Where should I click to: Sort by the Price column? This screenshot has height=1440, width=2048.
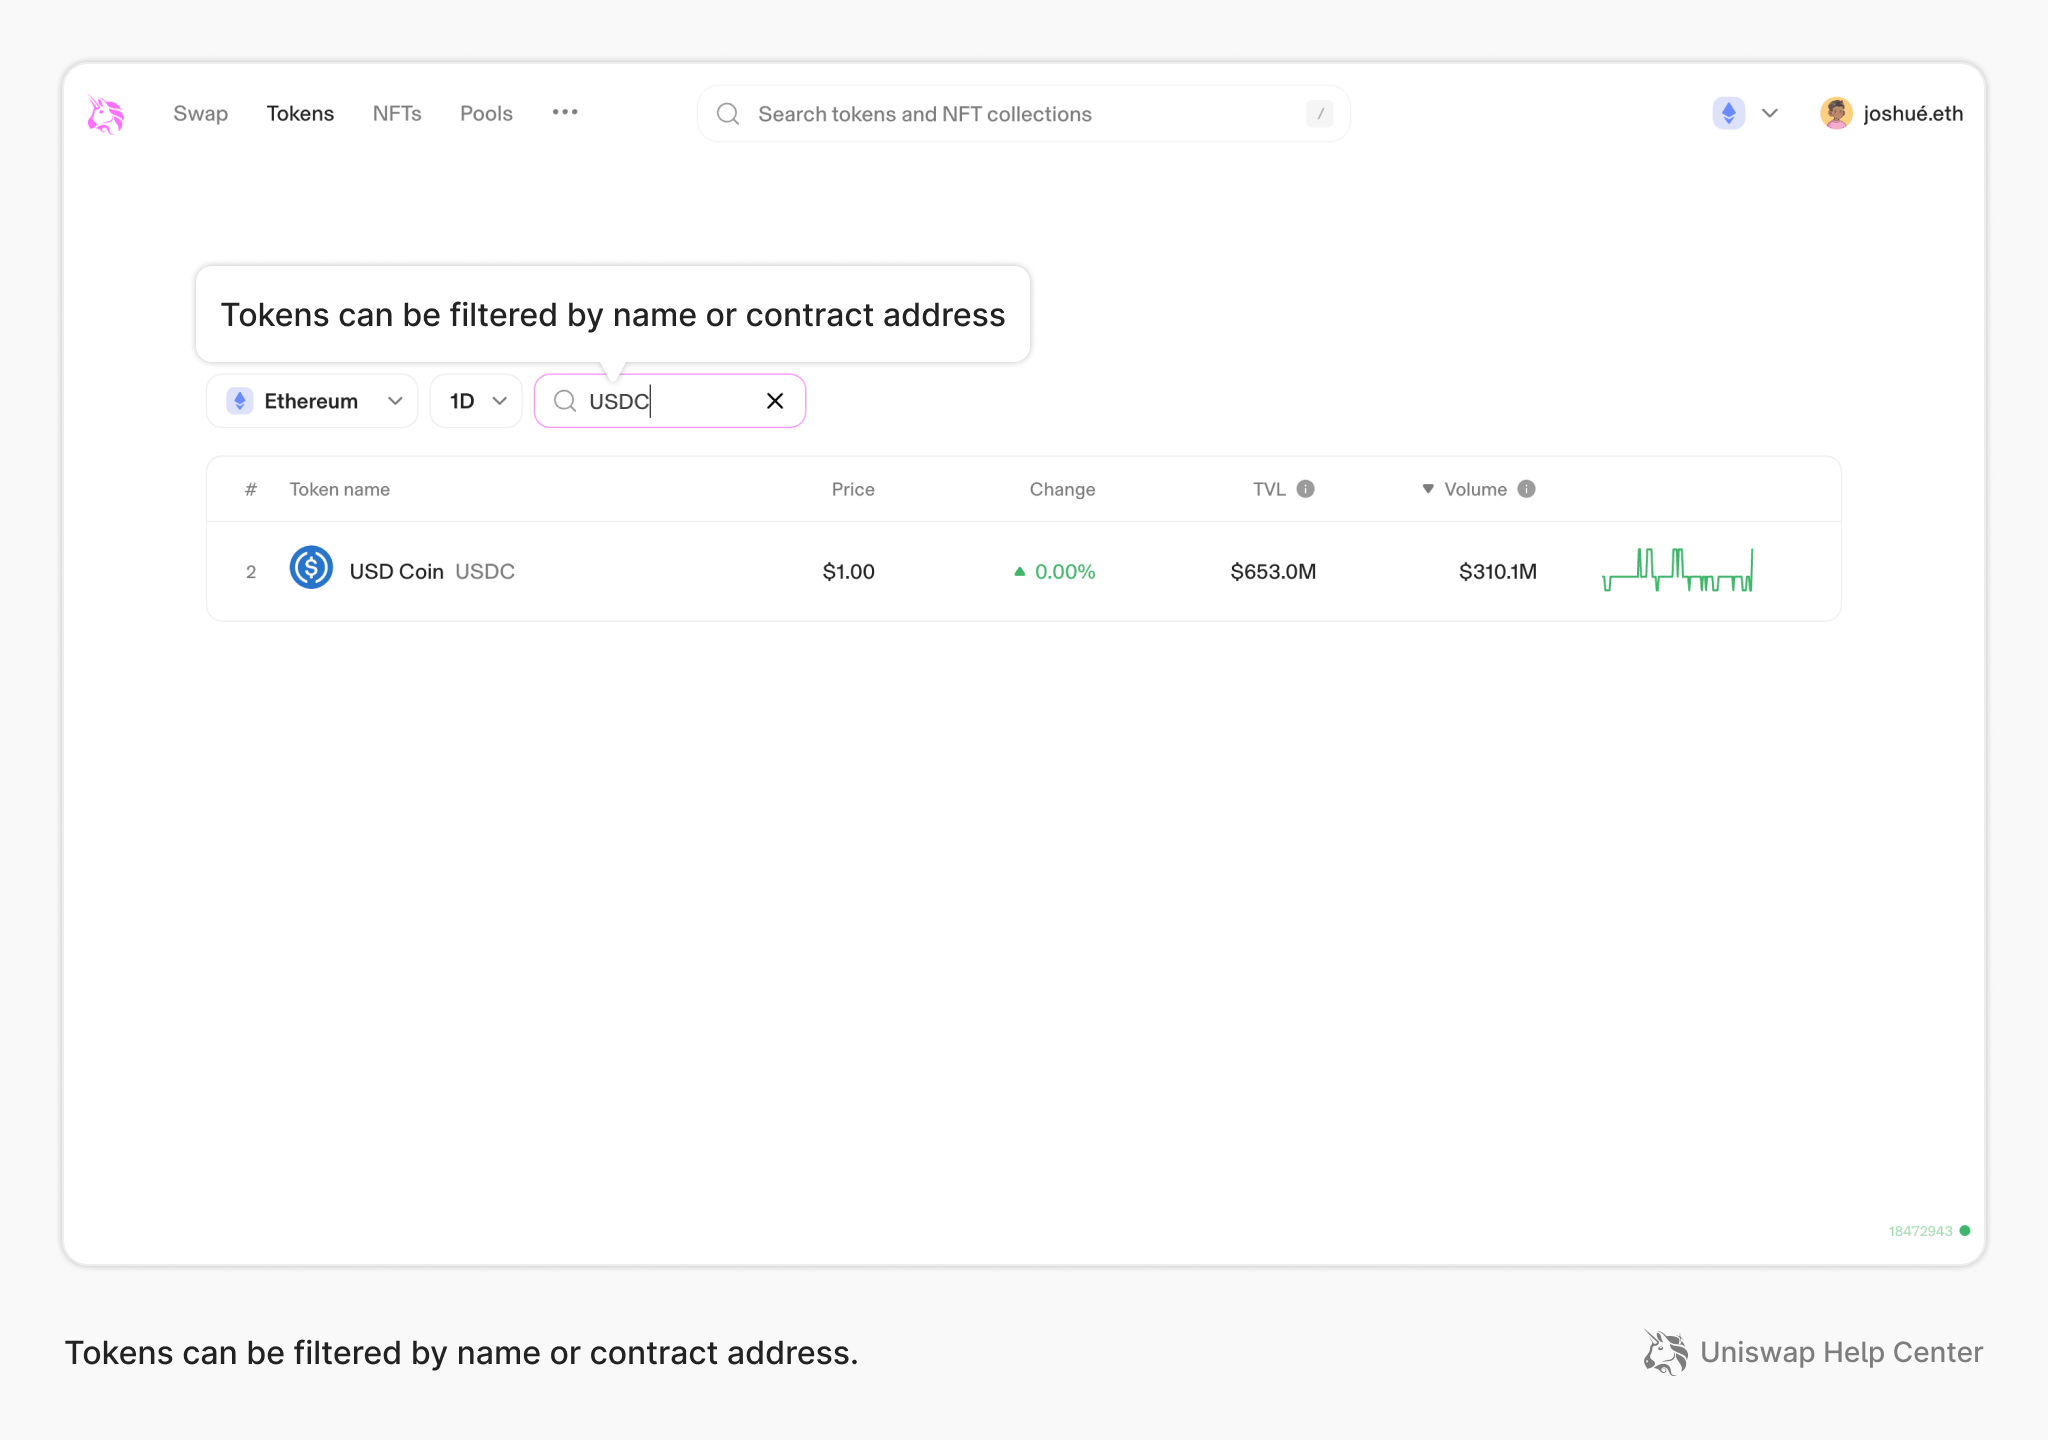853,489
